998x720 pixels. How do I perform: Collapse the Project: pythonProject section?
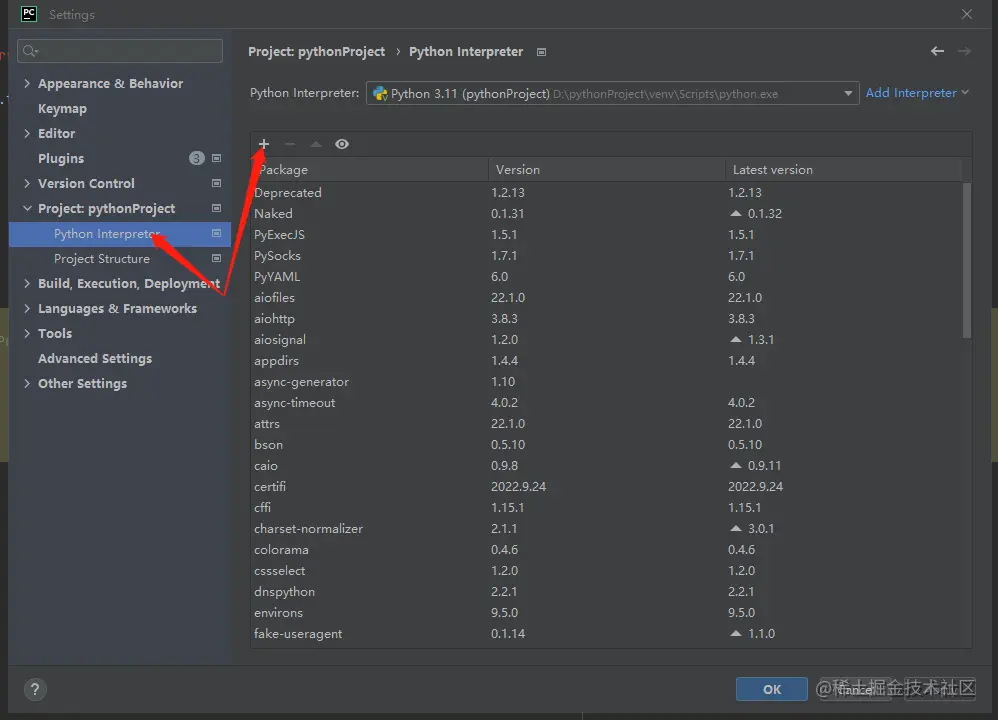pyautogui.click(x=27, y=208)
